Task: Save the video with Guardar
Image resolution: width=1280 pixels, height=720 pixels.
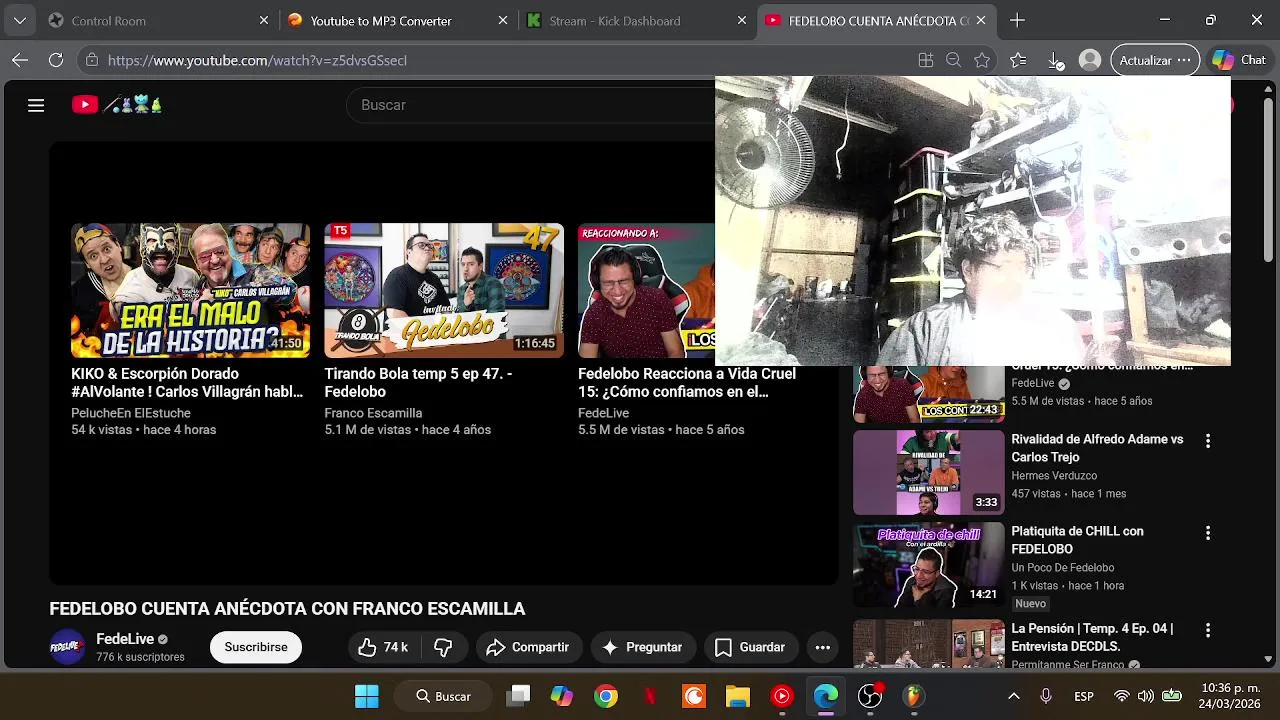Action: coord(751,647)
